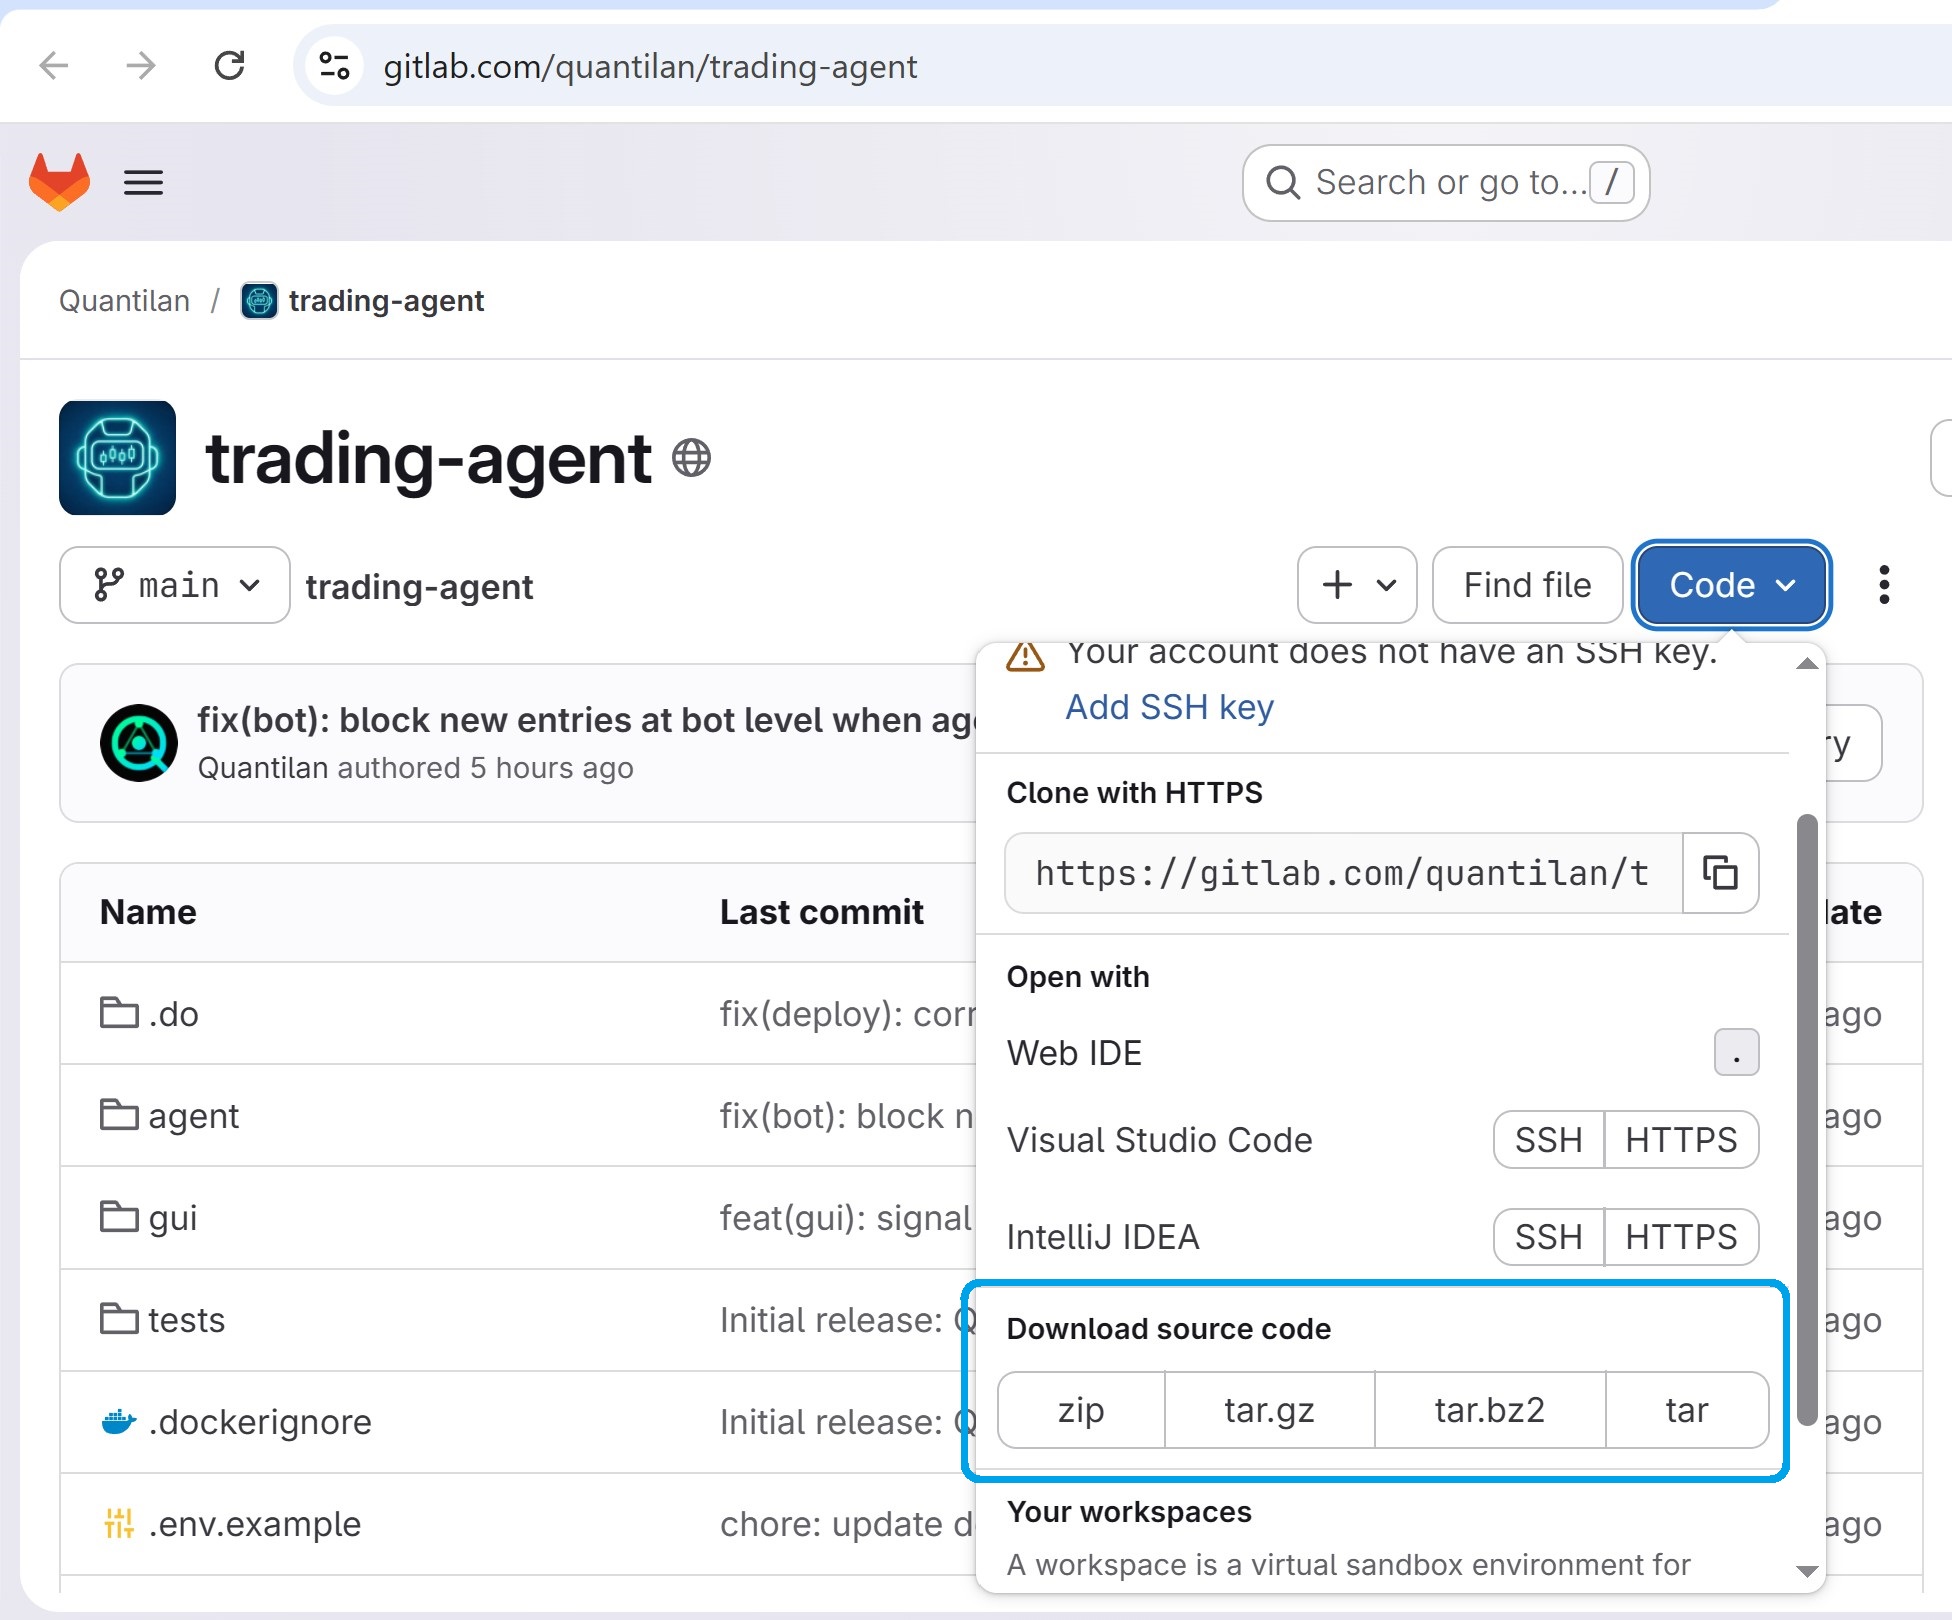Open the latest commit message link
The image size is (1952, 1620).
click(x=586, y=720)
